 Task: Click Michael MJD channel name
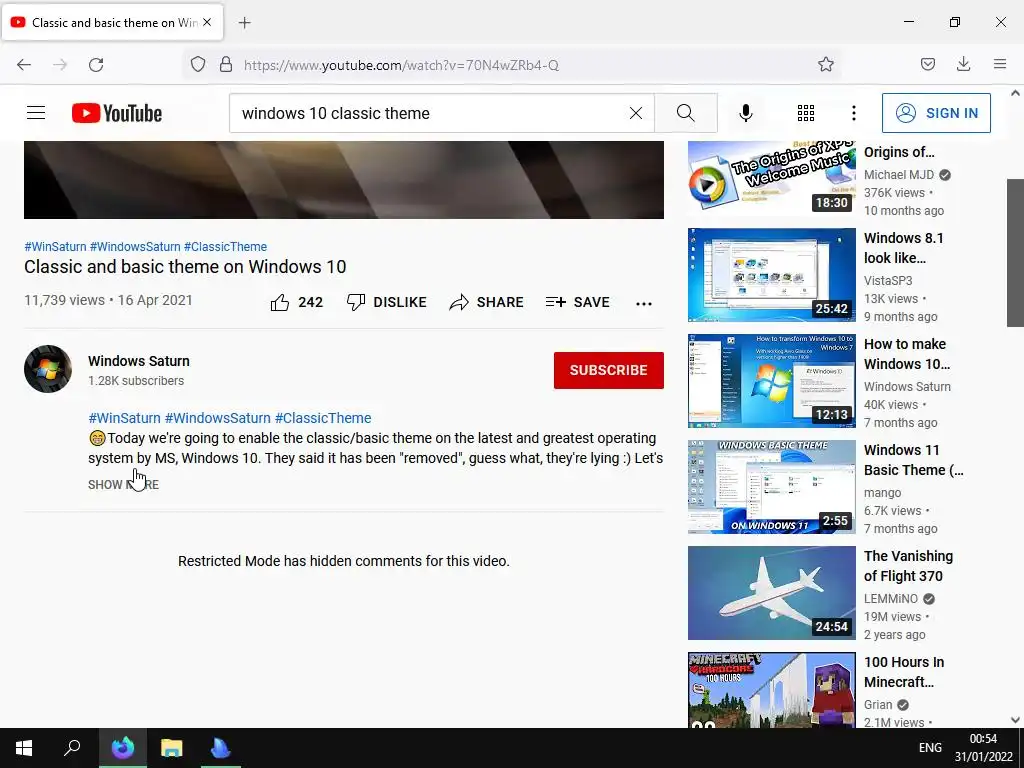pyautogui.click(x=899, y=175)
